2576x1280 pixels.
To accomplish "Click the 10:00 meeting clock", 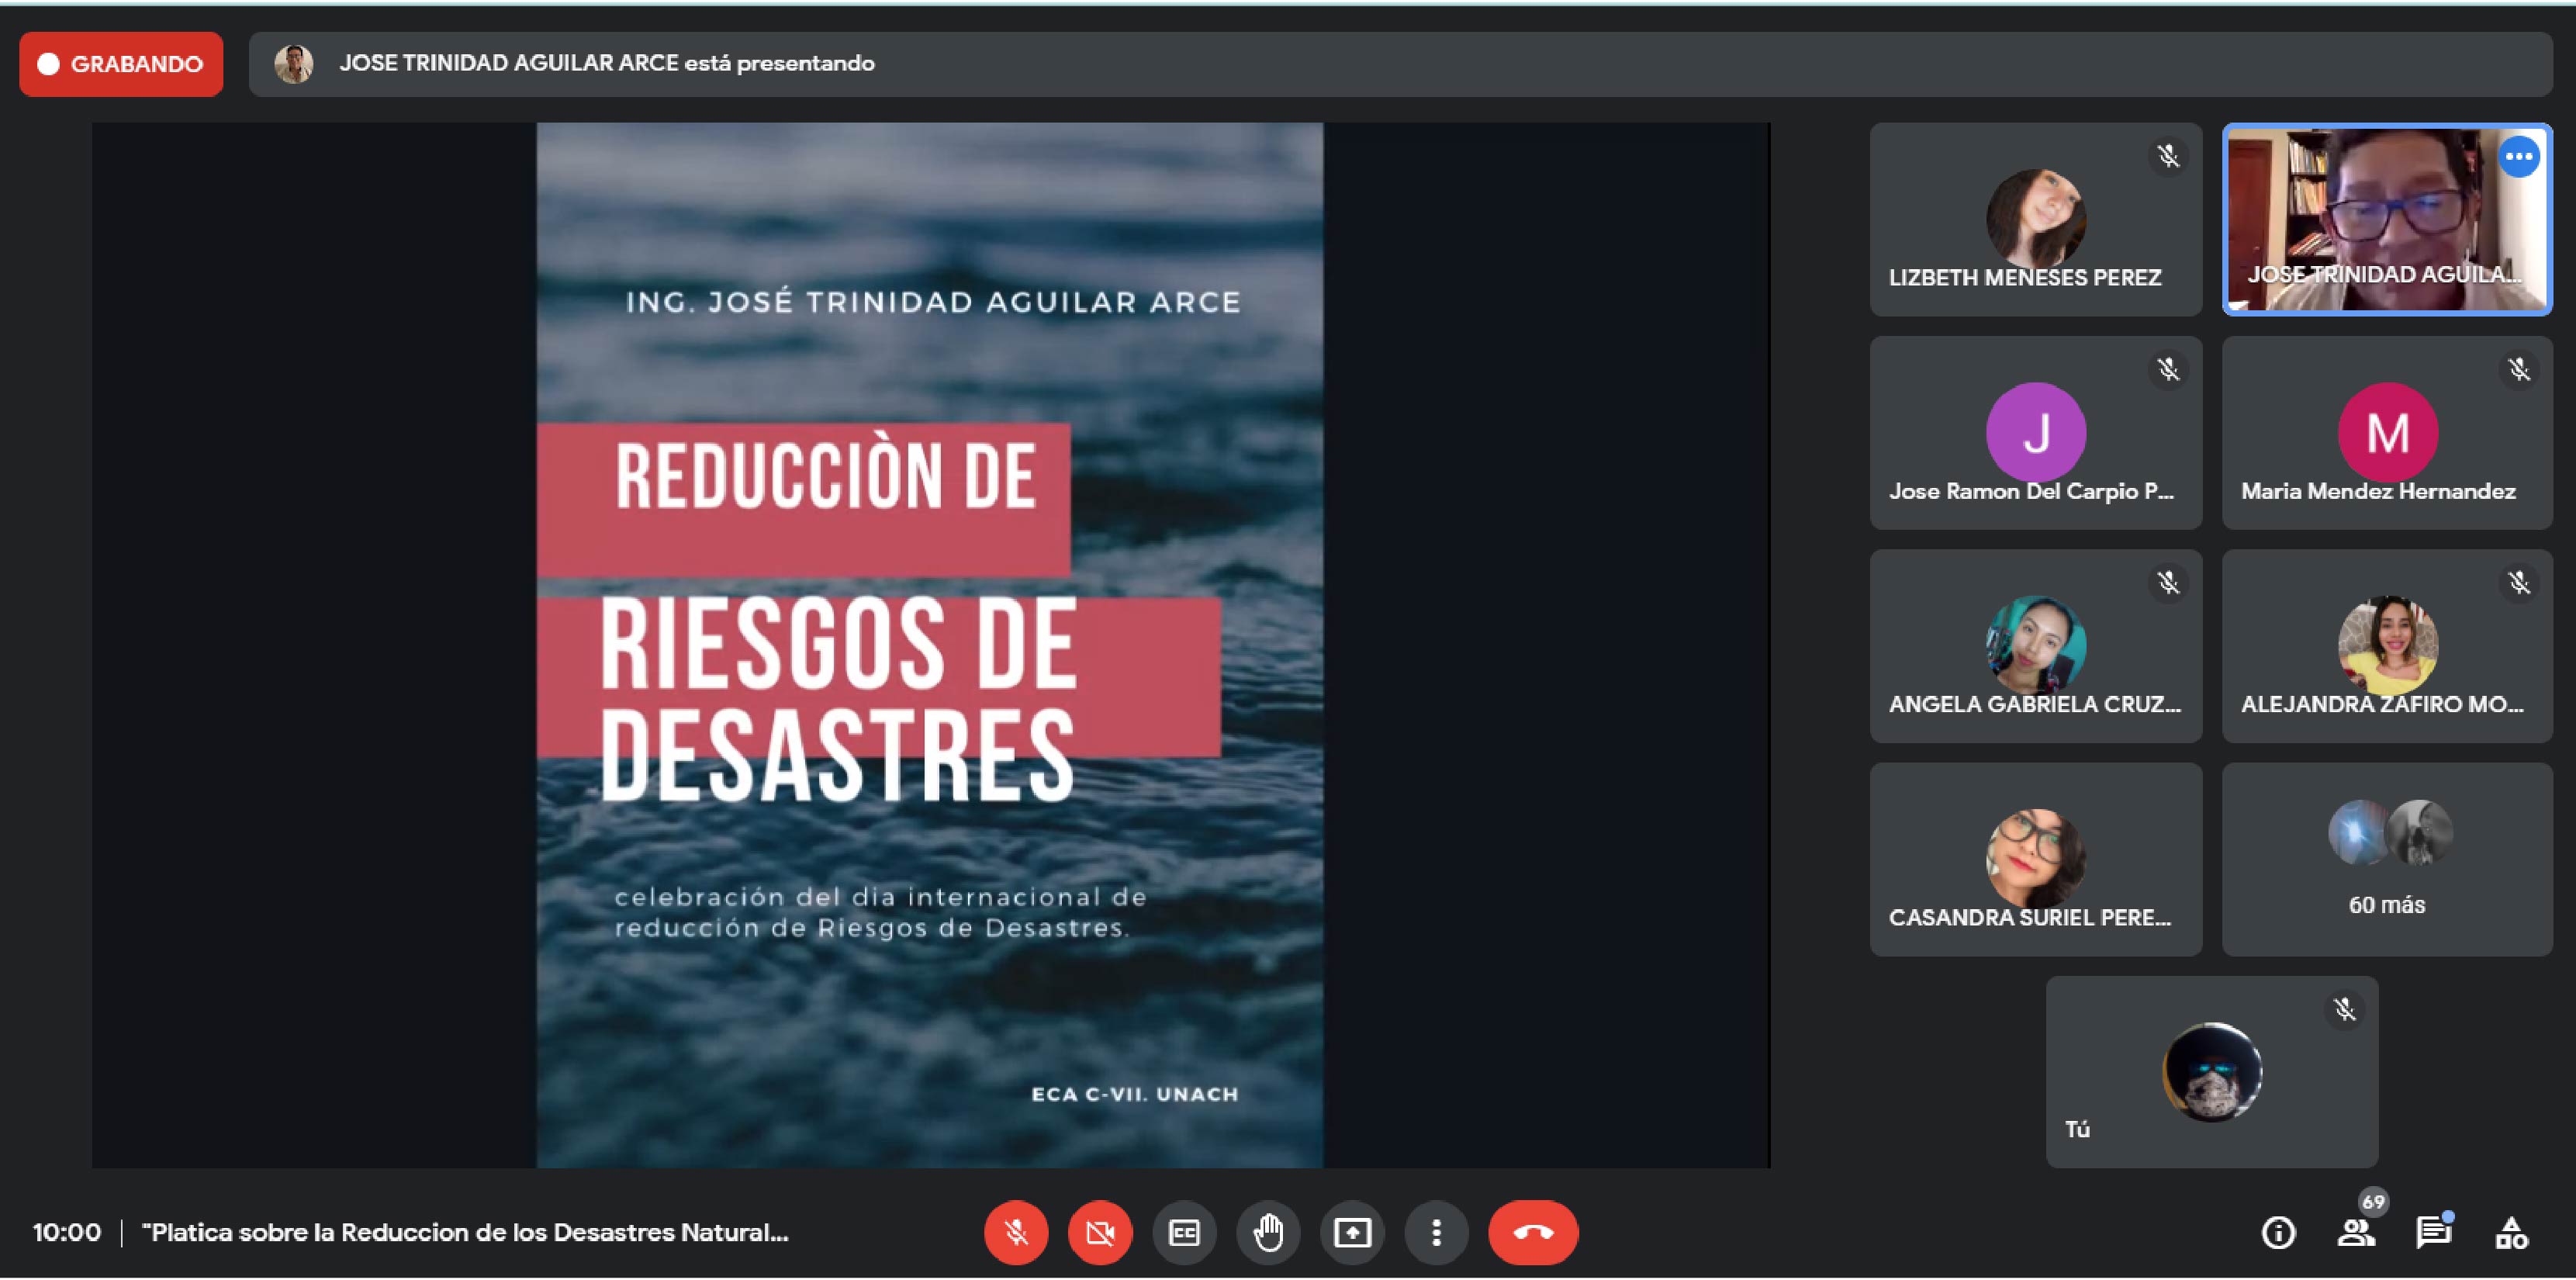I will click(66, 1232).
